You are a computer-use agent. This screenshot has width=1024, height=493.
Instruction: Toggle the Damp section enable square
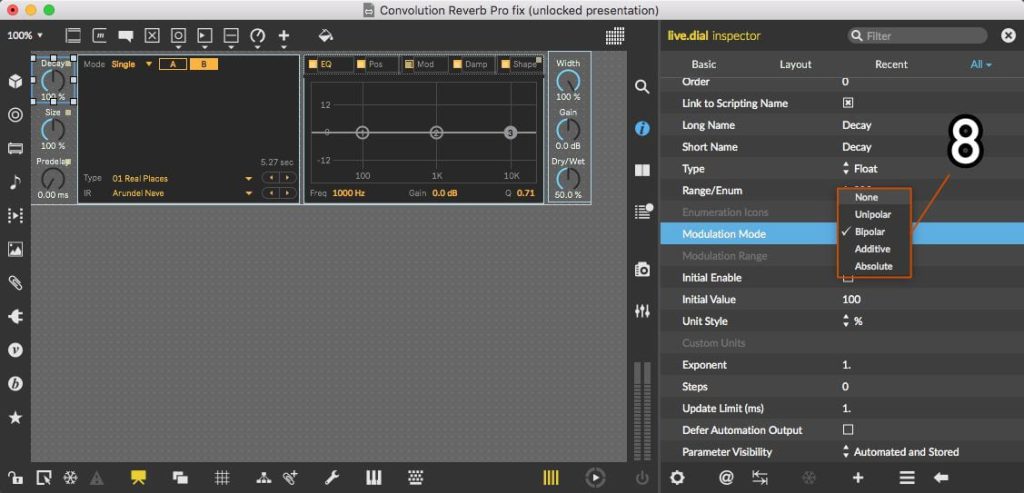coord(458,64)
